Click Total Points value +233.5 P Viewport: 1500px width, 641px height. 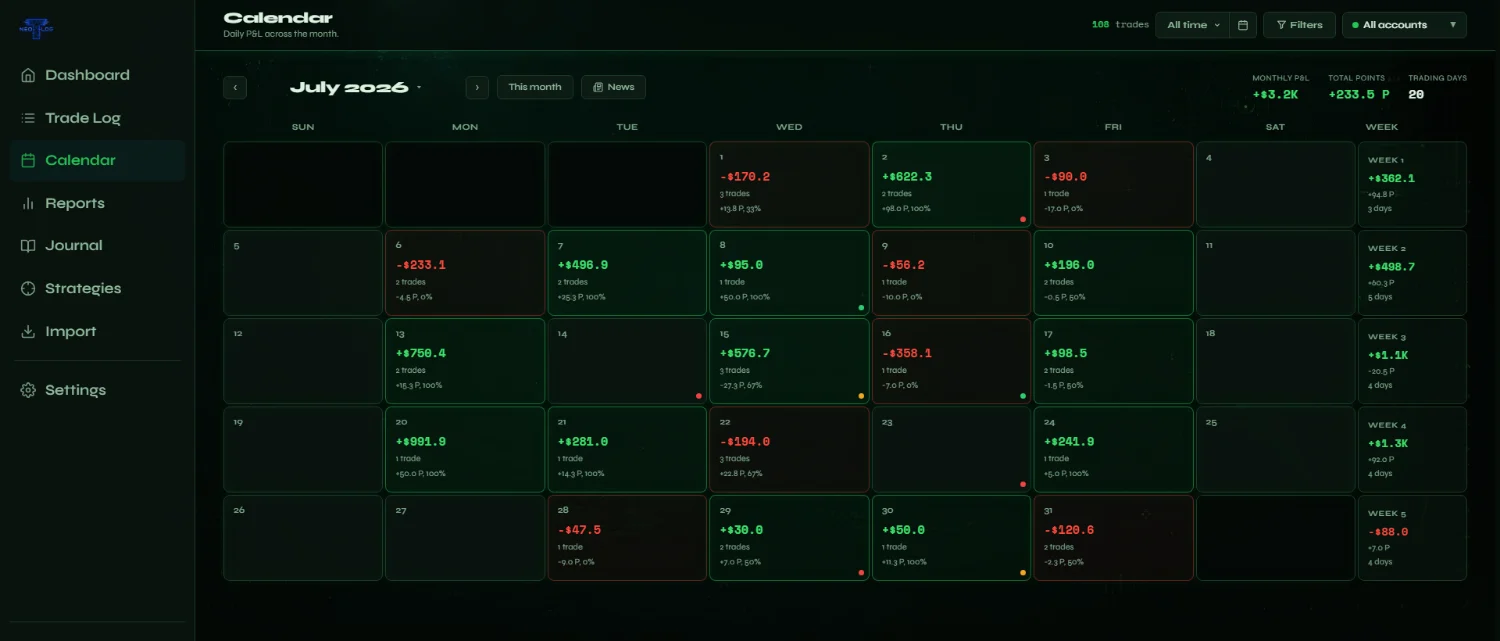point(1359,95)
